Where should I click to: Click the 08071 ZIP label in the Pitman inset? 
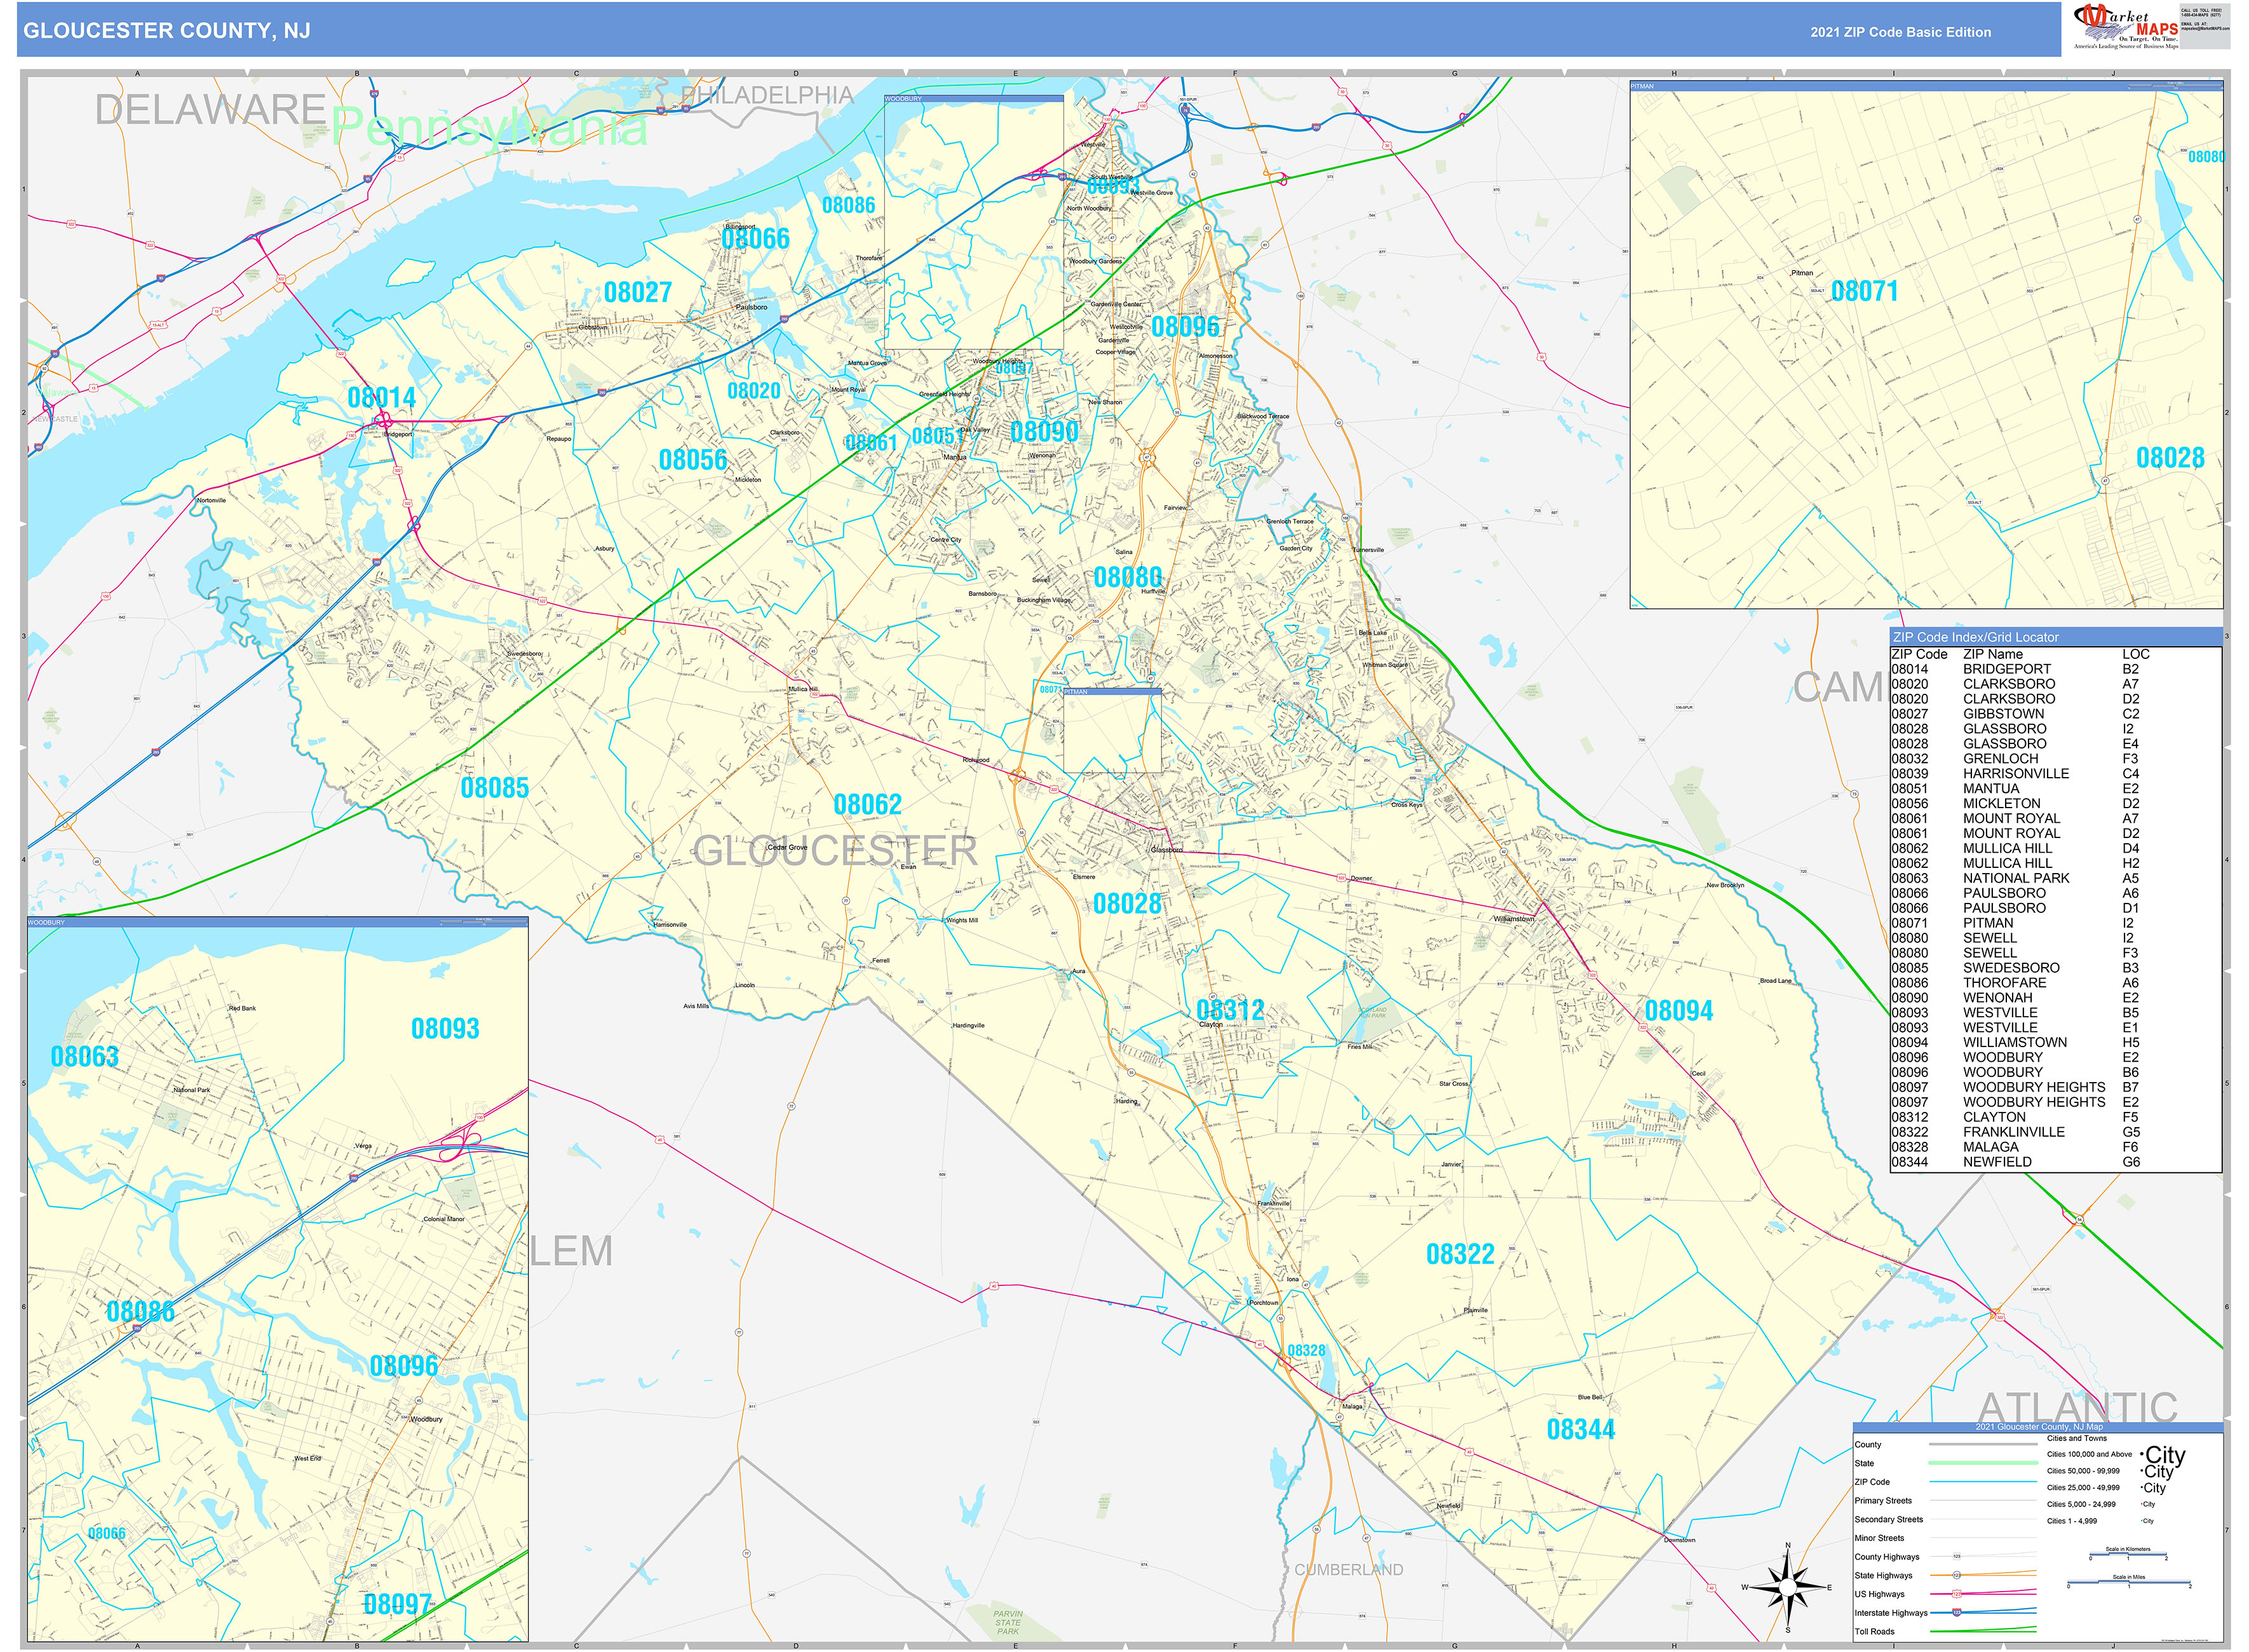[x=1865, y=291]
